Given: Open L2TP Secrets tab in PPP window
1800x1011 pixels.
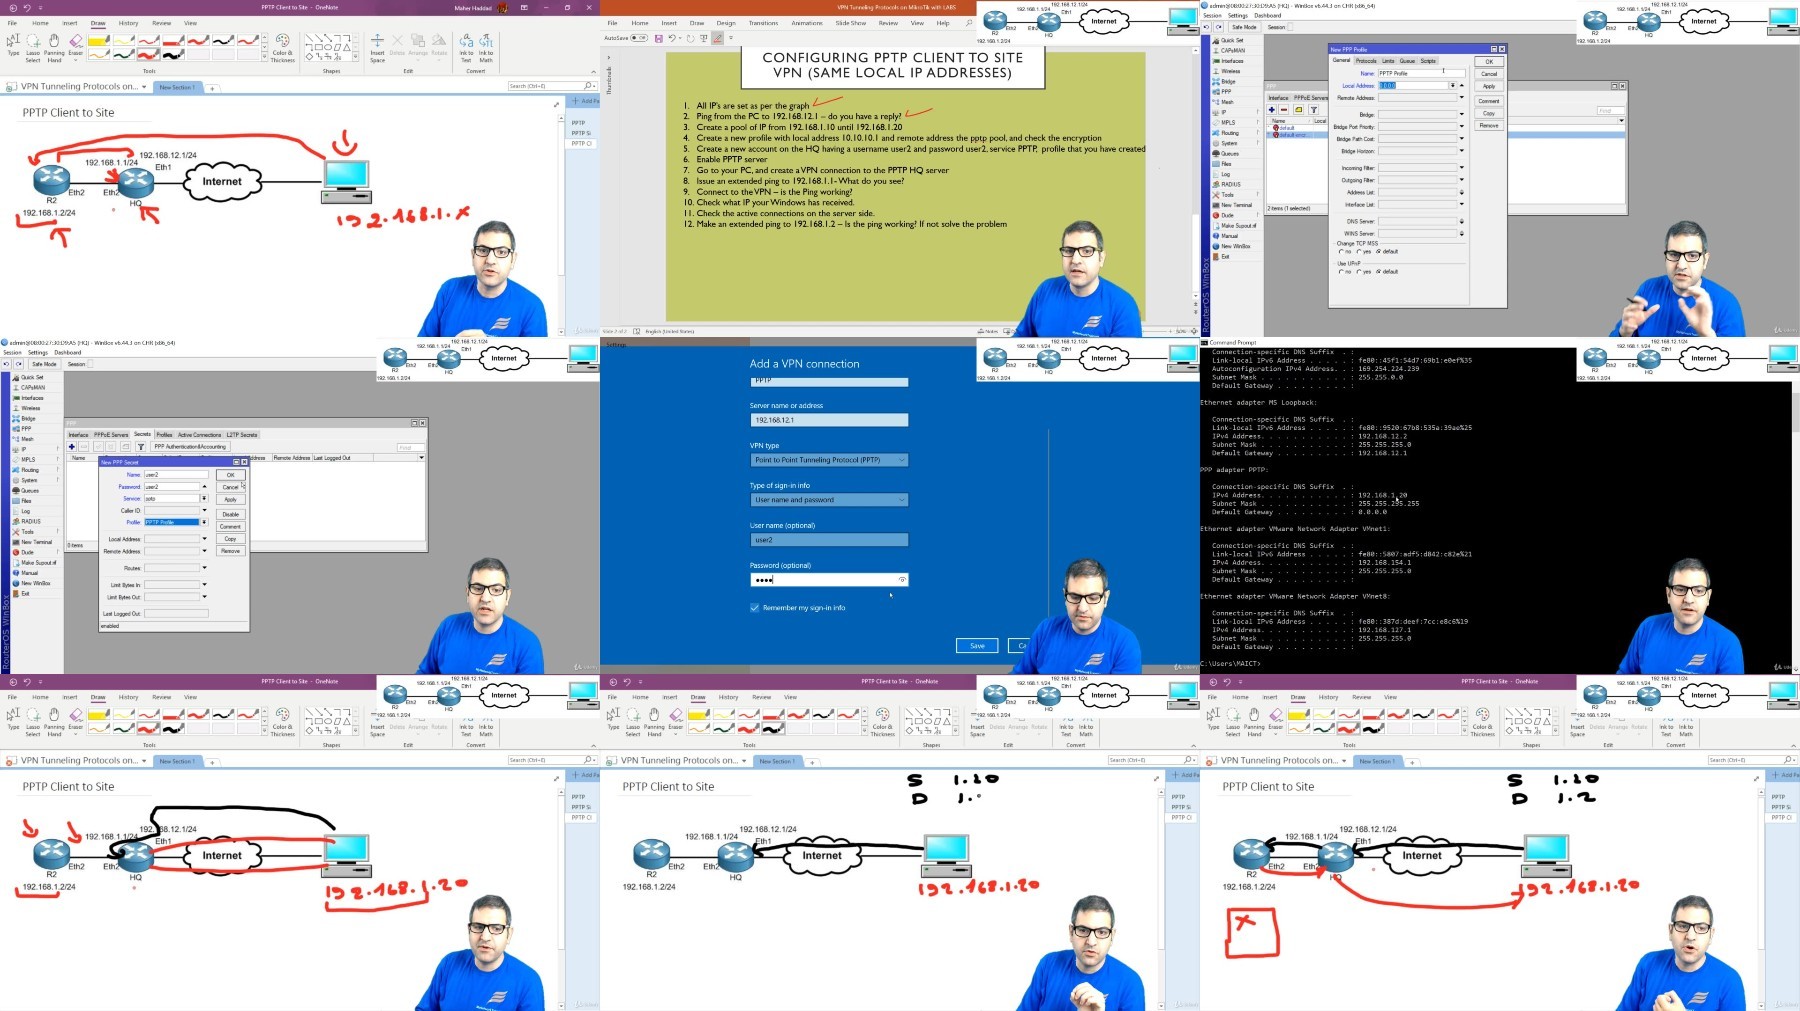Looking at the screenshot, I should pyautogui.click(x=242, y=435).
